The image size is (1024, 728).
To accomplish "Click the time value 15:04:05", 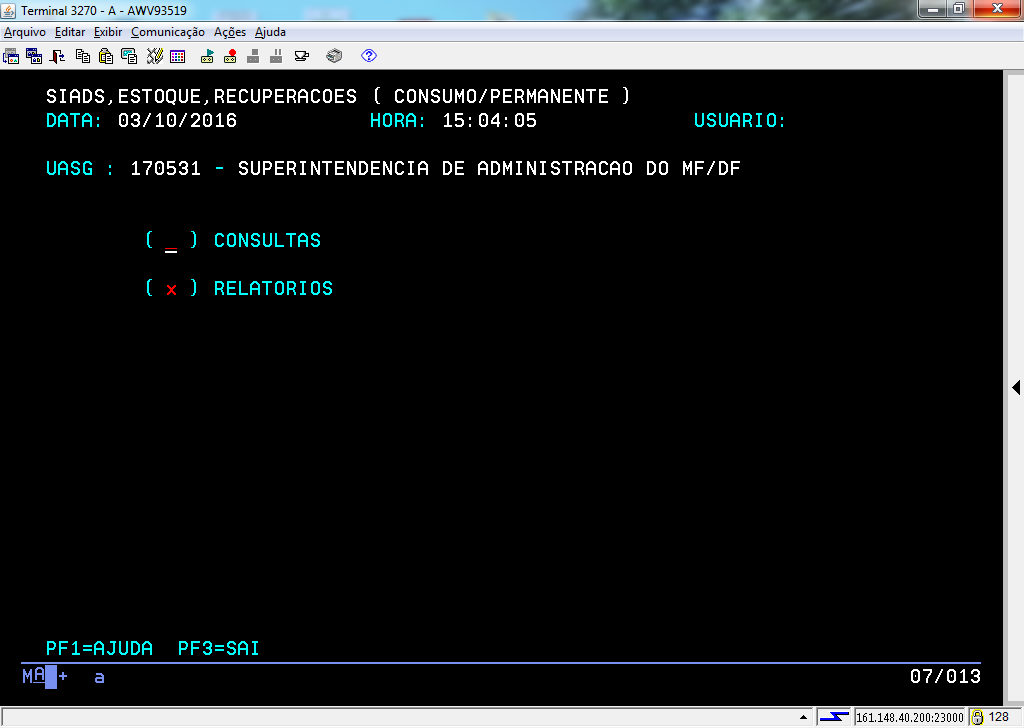I will pos(490,121).
